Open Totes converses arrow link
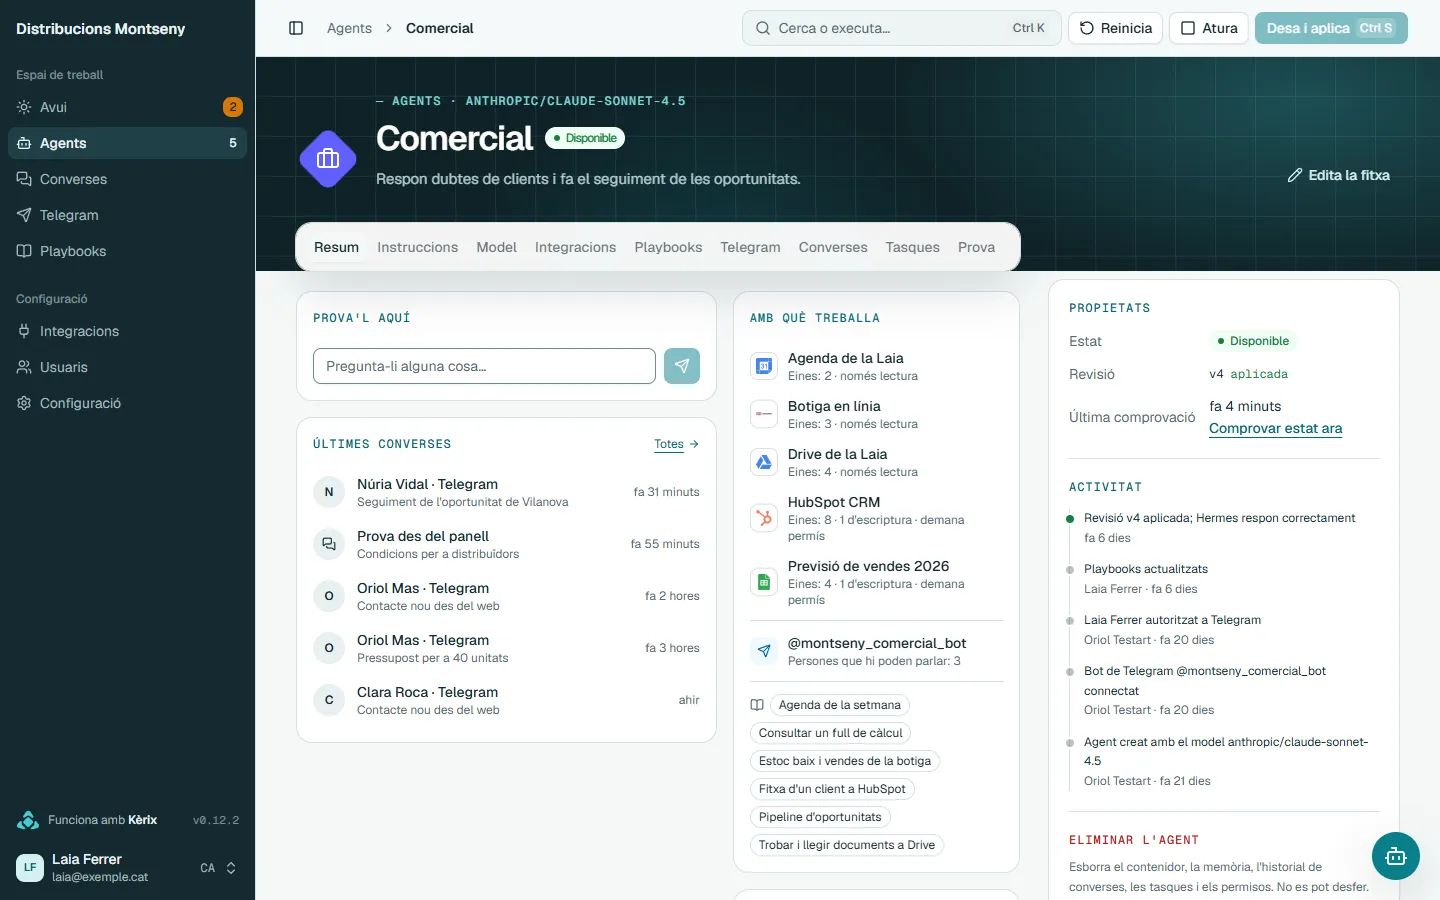 [x=677, y=444]
